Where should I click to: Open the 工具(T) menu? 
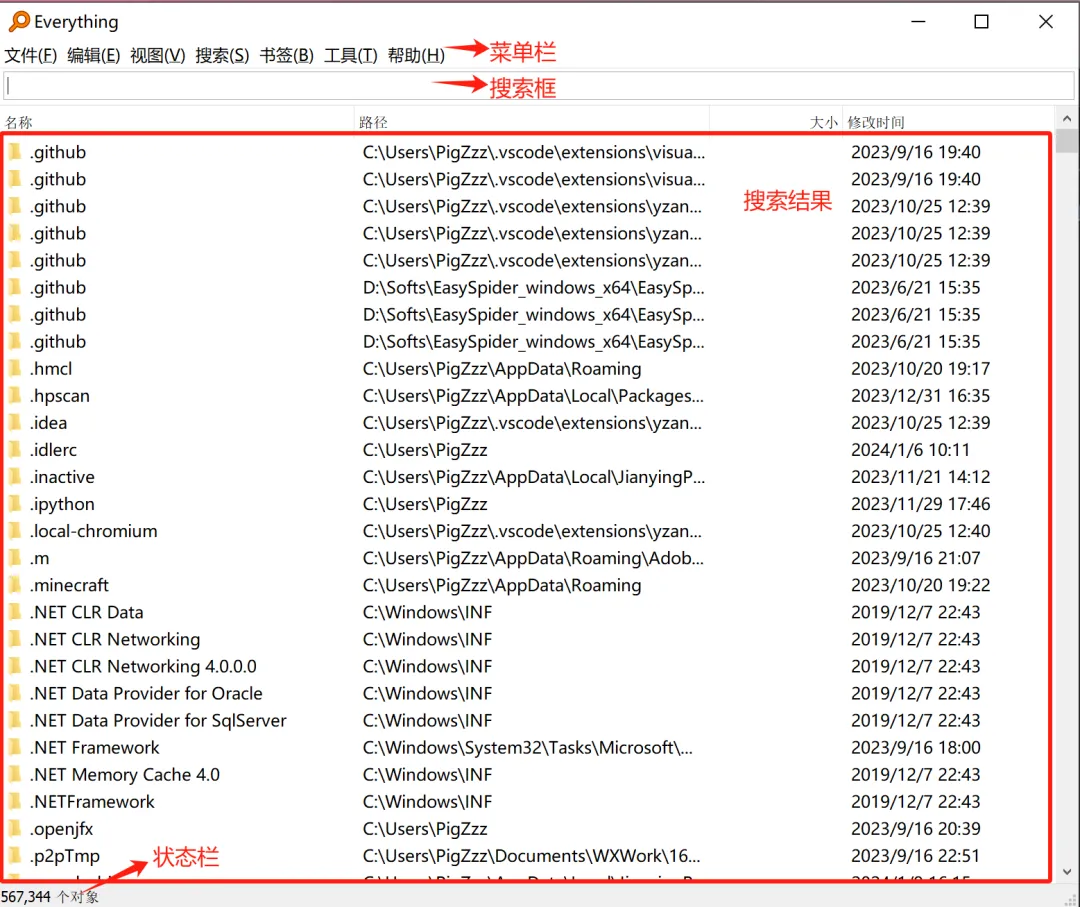[351, 55]
